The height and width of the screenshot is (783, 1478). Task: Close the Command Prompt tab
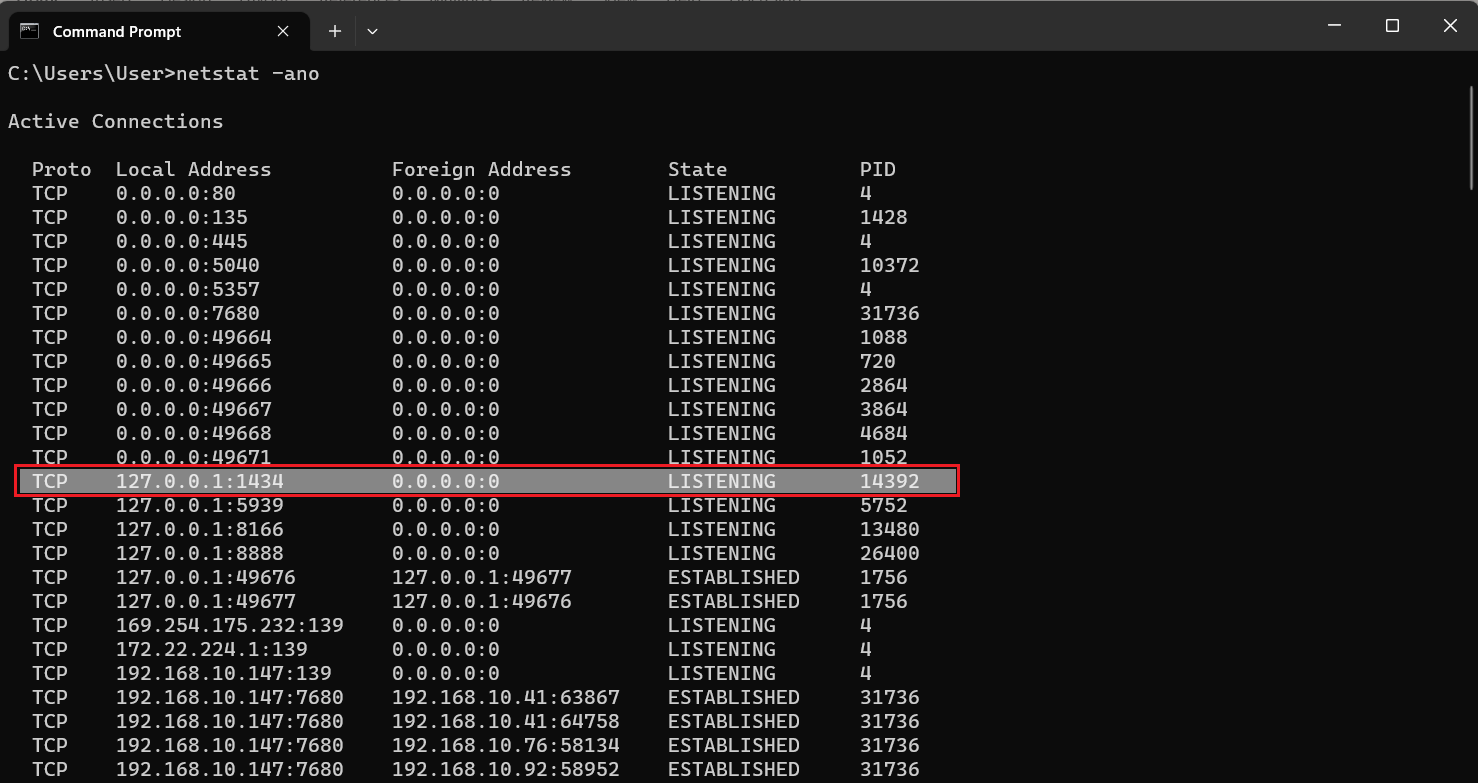(283, 31)
